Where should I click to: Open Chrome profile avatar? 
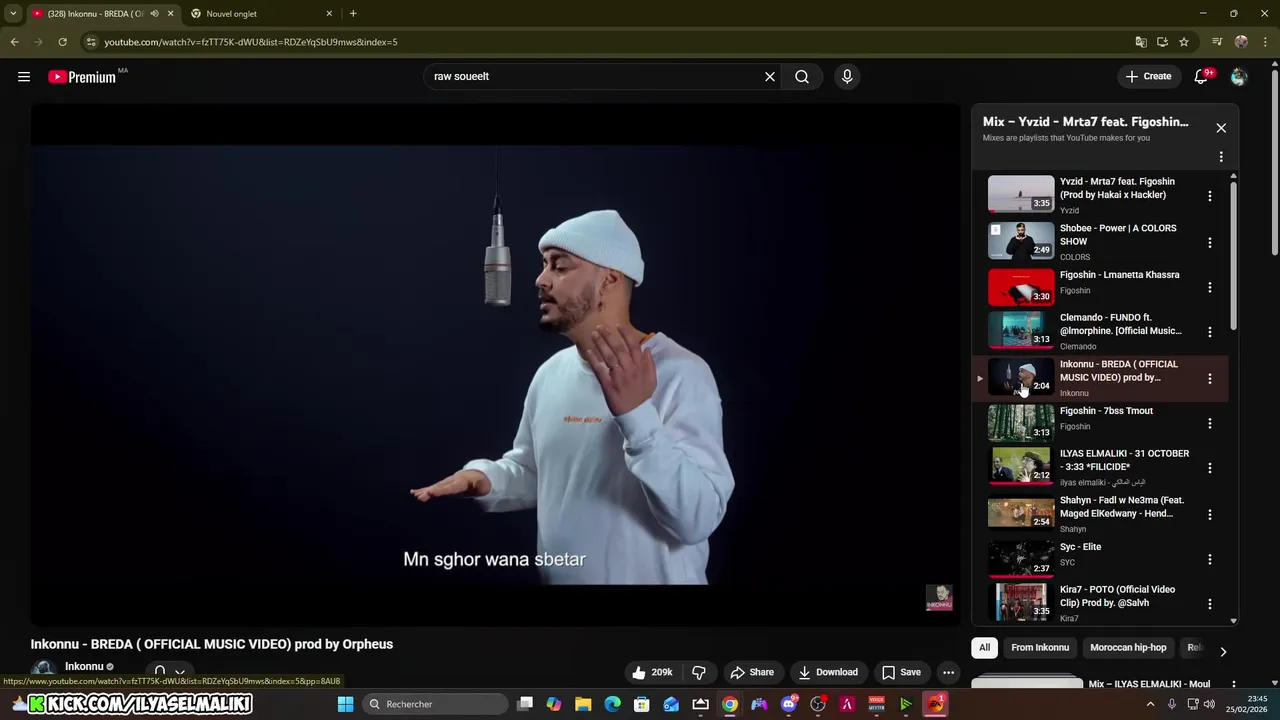(1241, 42)
